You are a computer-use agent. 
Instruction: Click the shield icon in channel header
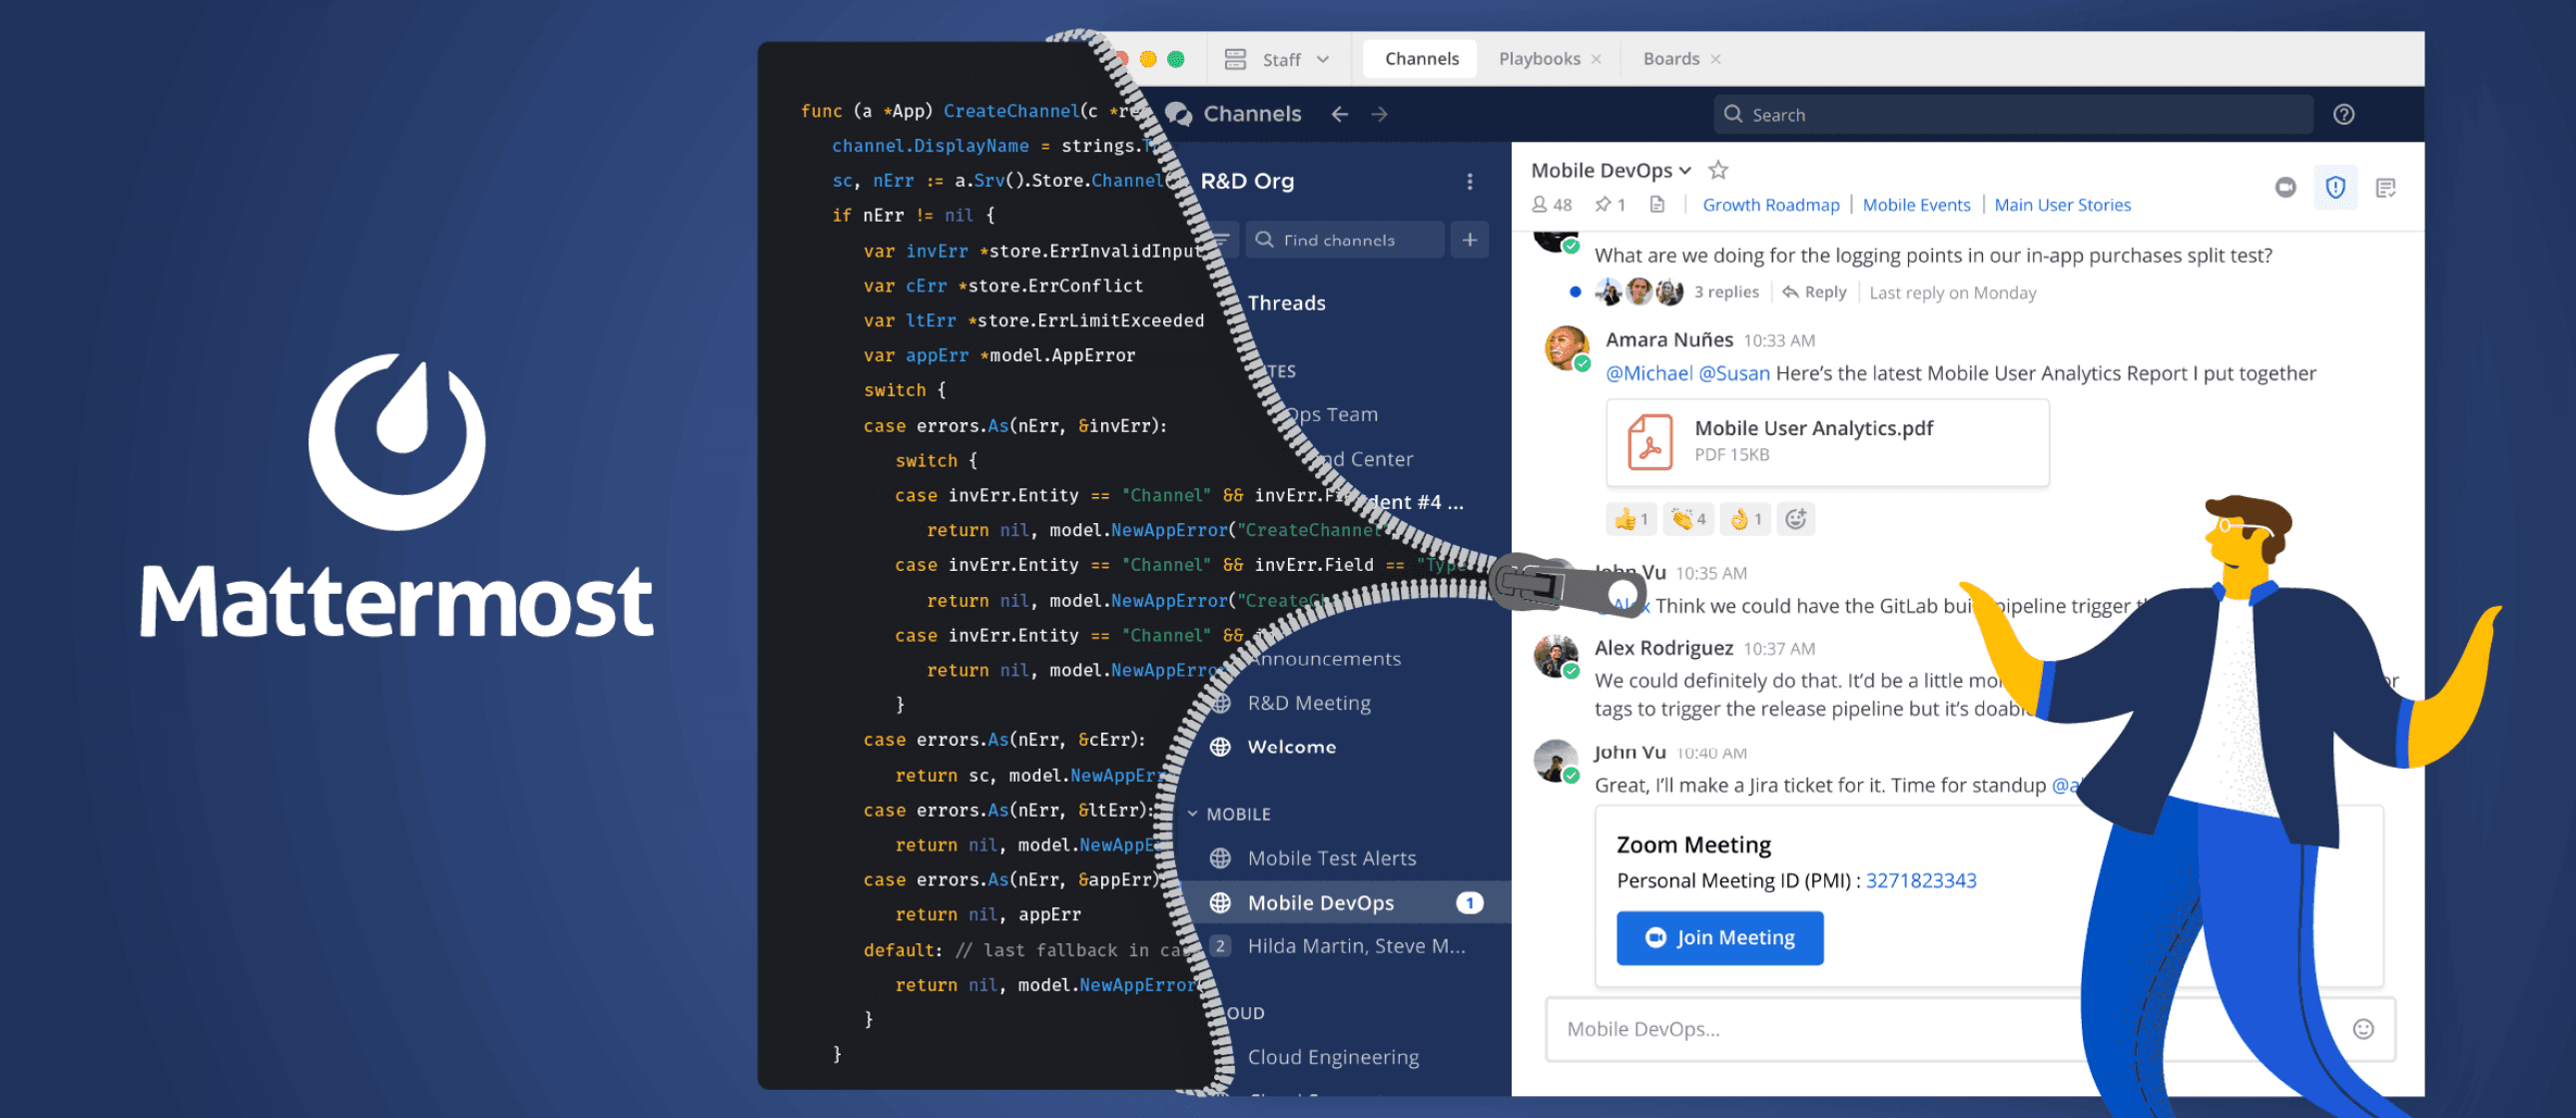pos(2335,187)
